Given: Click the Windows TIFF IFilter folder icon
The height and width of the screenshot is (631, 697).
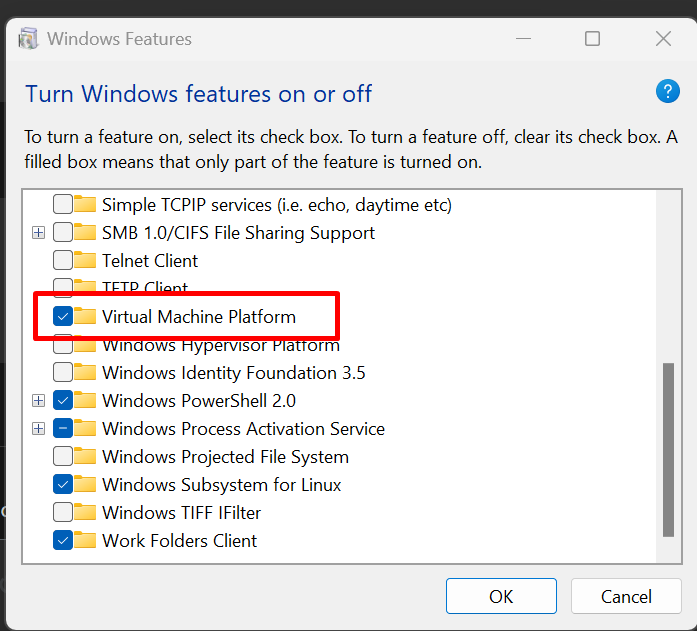Looking at the screenshot, I should (x=85, y=512).
